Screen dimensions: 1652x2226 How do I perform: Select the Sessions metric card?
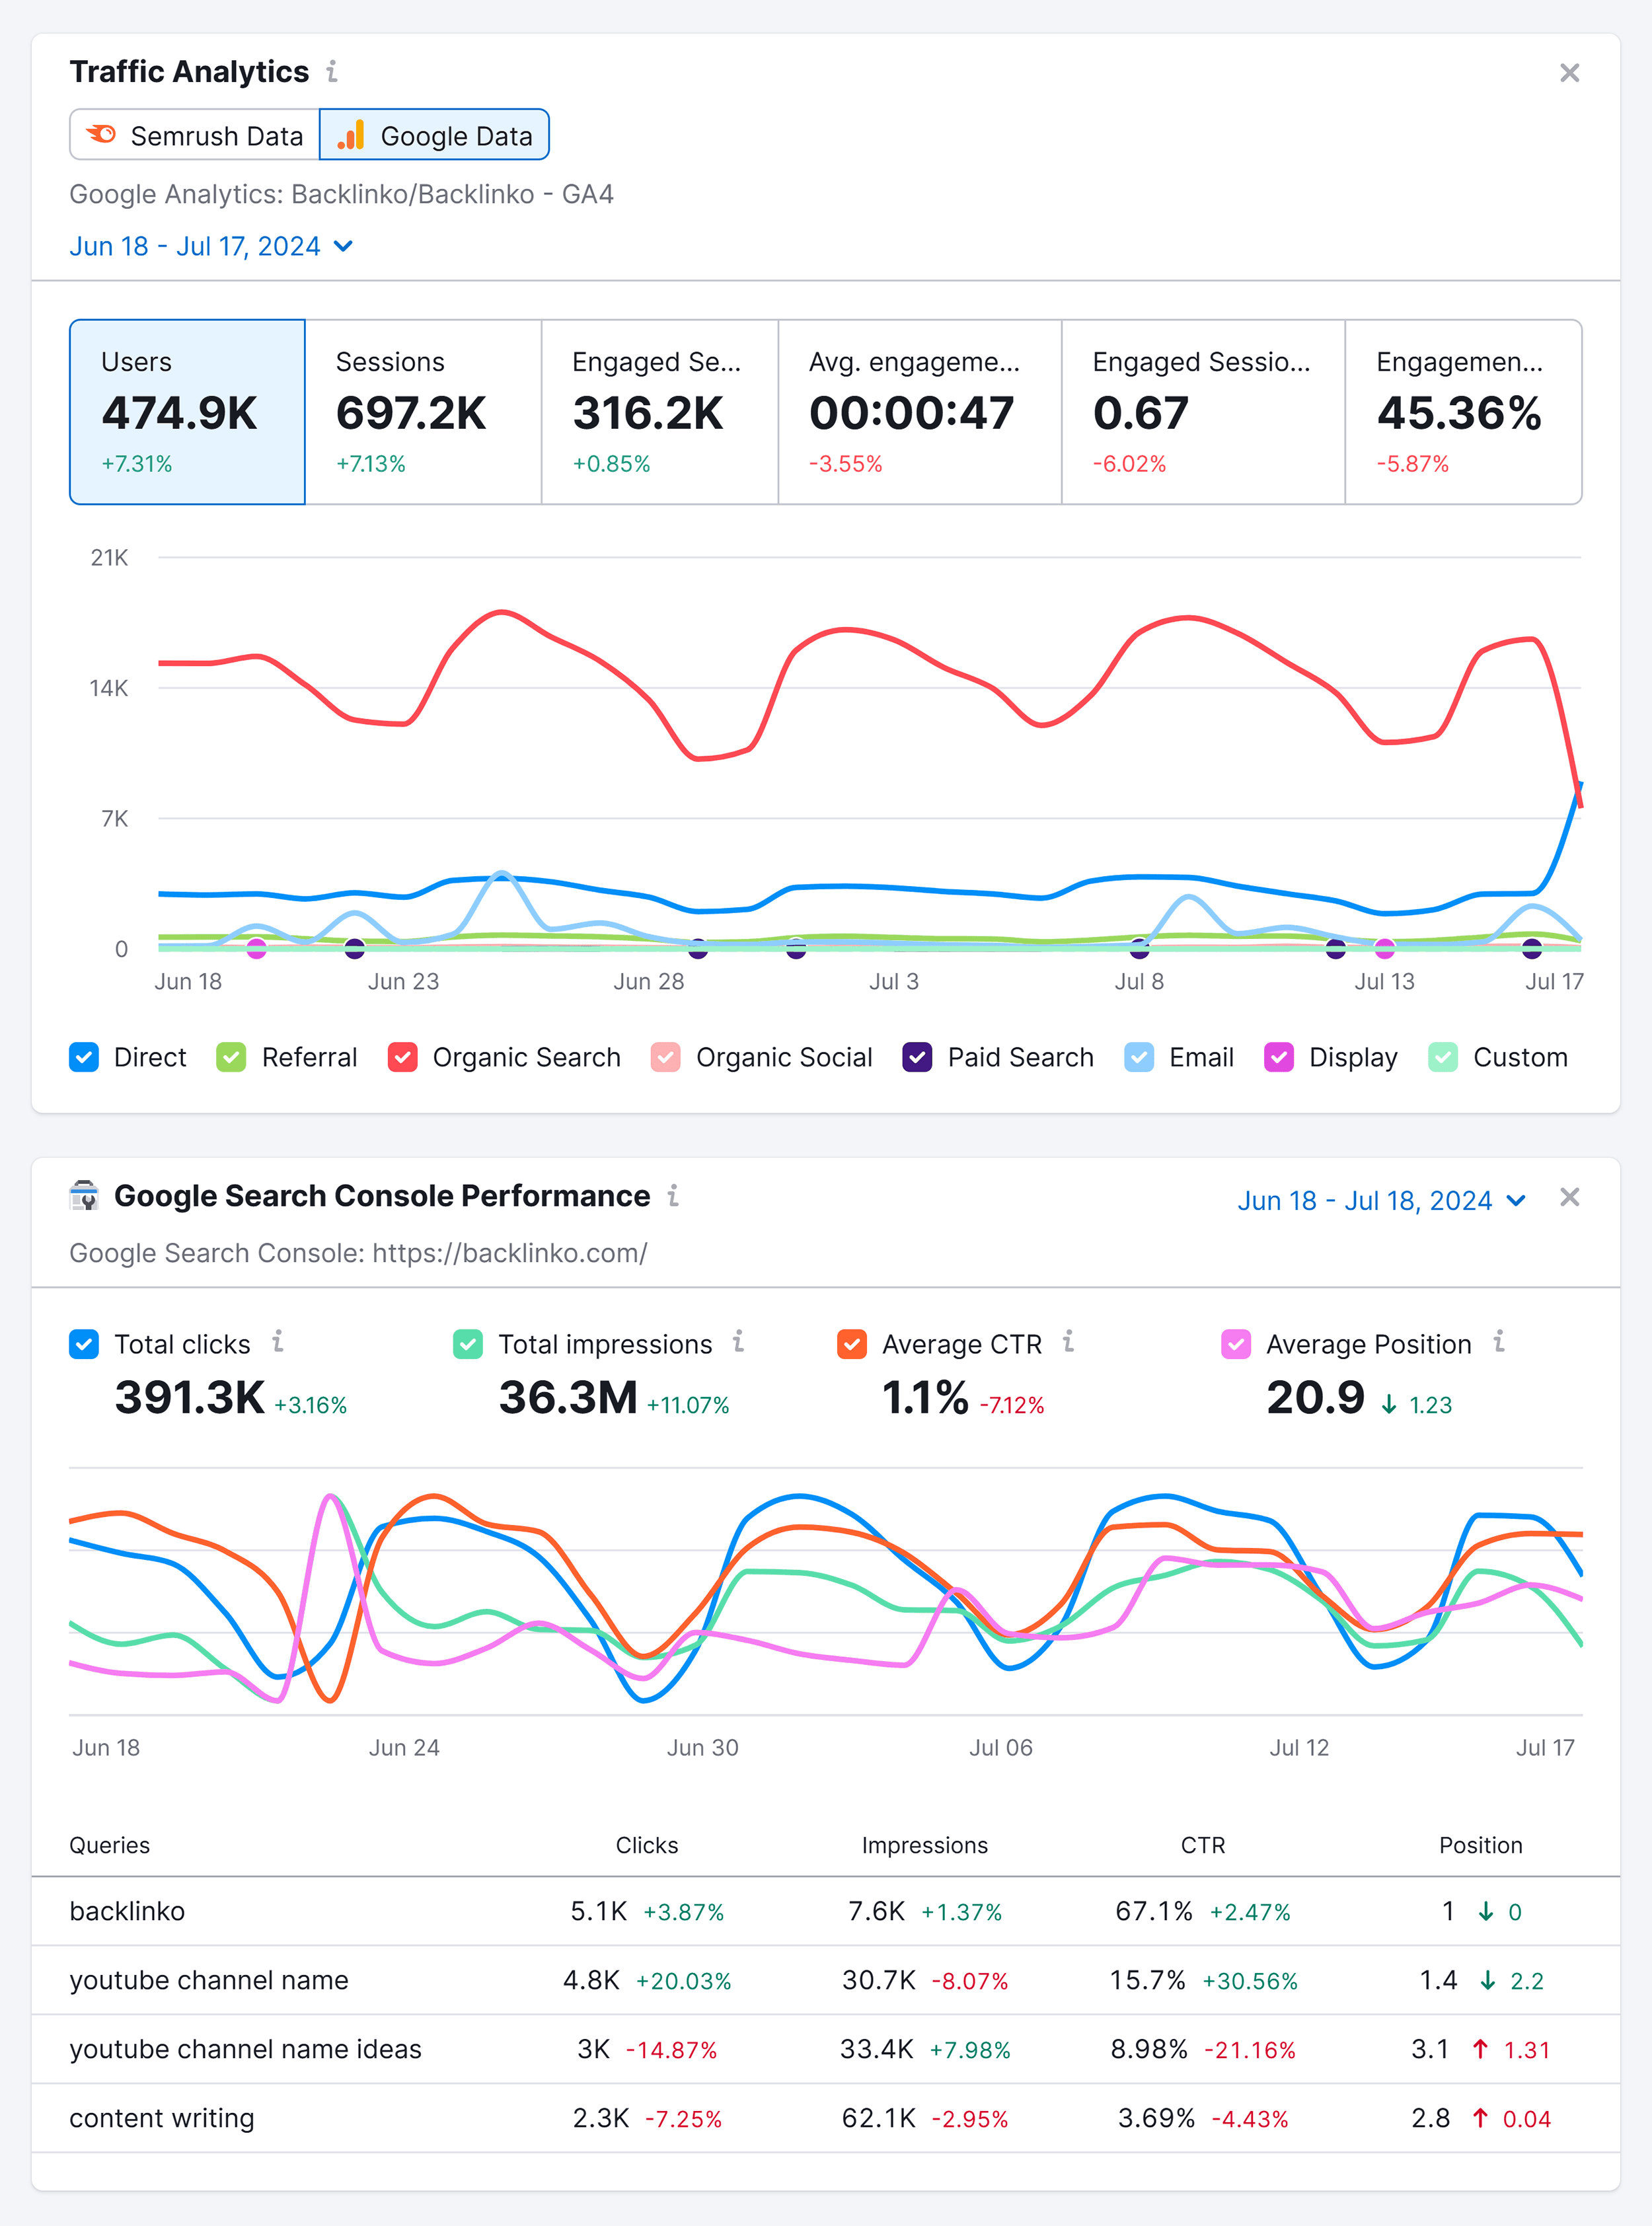(x=423, y=411)
